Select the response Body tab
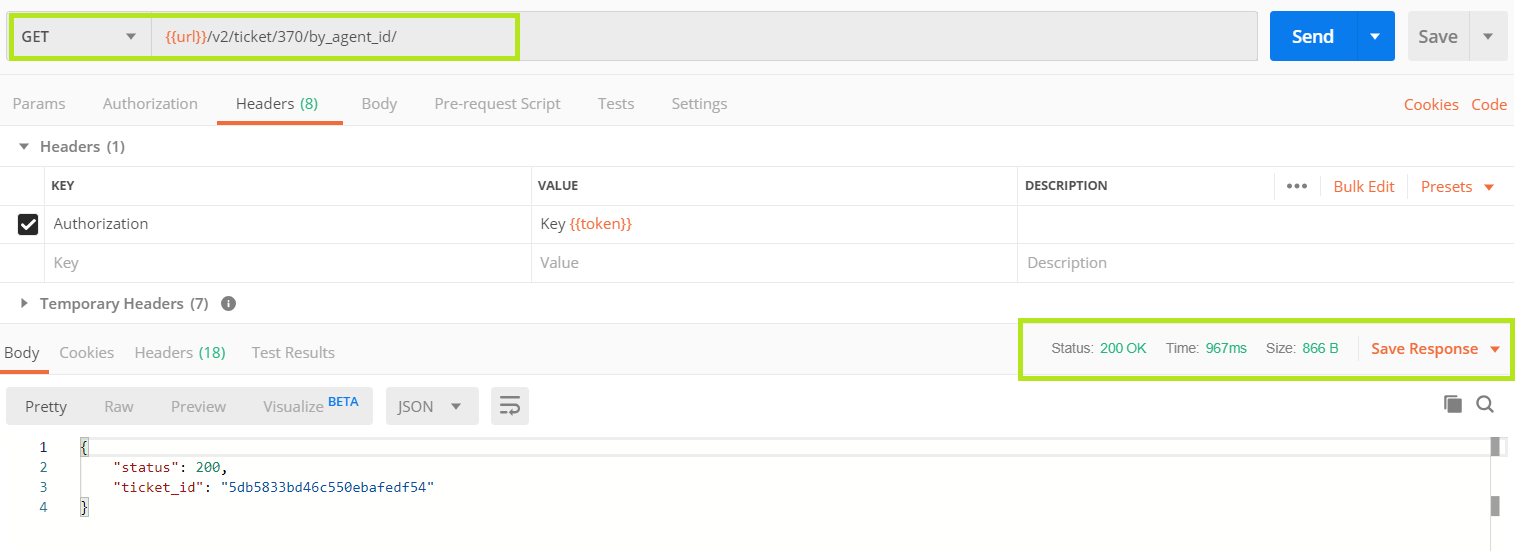The height and width of the screenshot is (551, 1529). tap(22, 352)
